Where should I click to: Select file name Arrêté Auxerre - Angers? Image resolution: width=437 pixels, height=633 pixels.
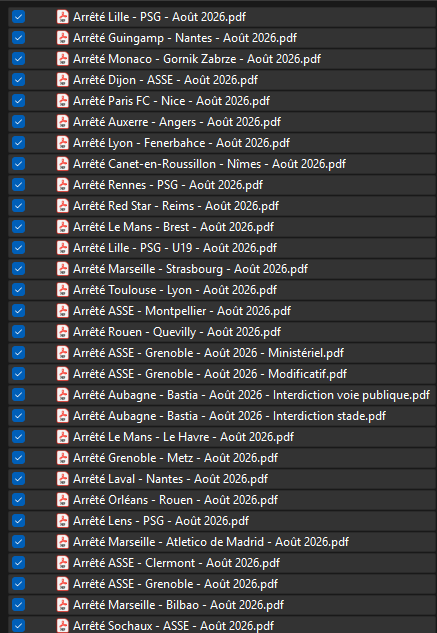pyautogui.click(x=177, y=122)
